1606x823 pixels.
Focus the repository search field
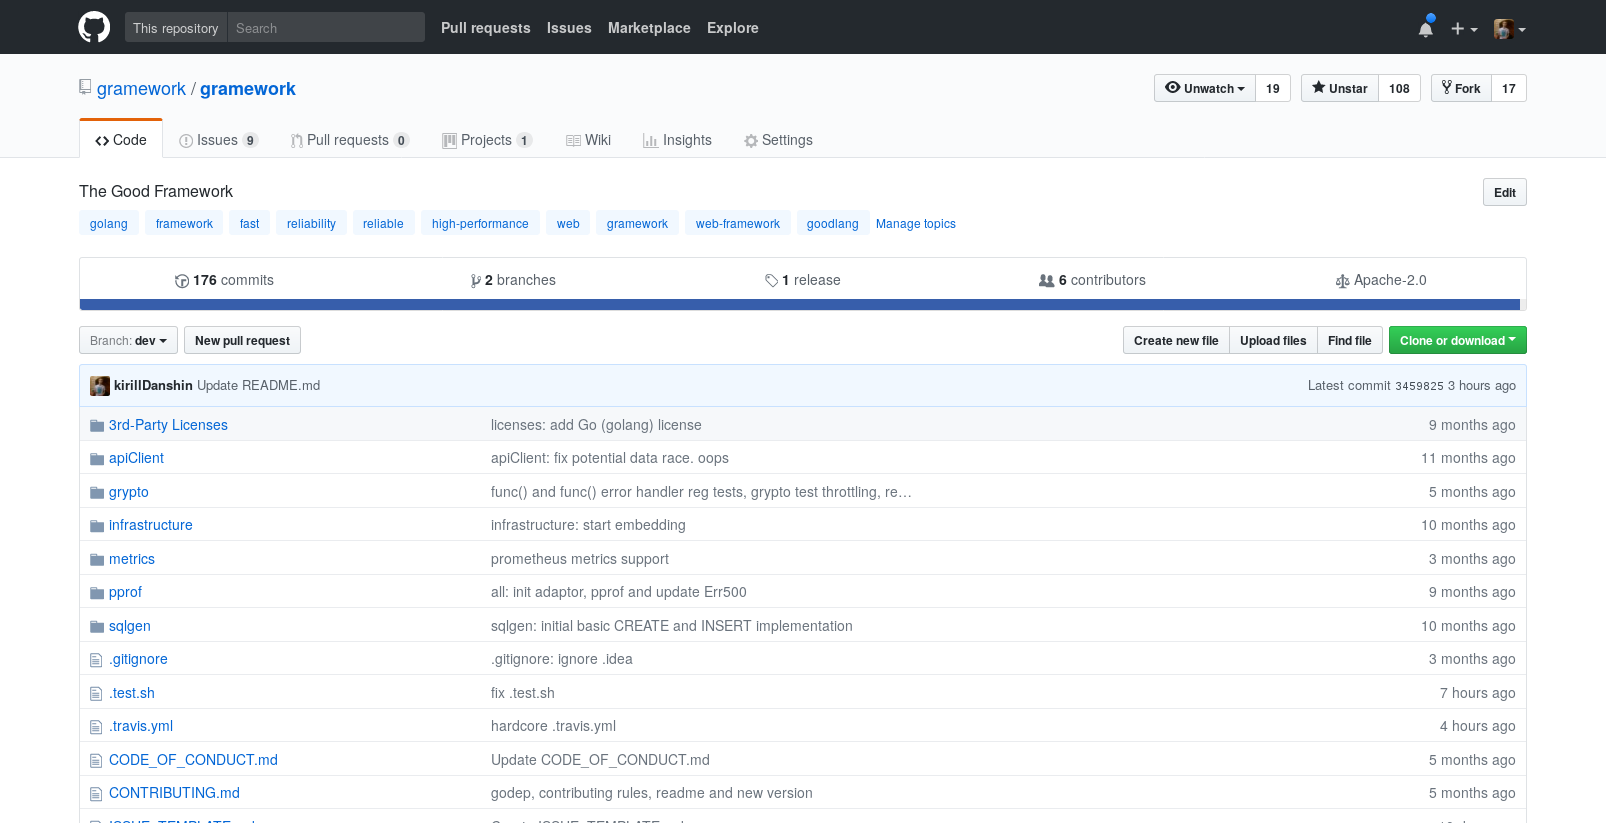point(326,28)
